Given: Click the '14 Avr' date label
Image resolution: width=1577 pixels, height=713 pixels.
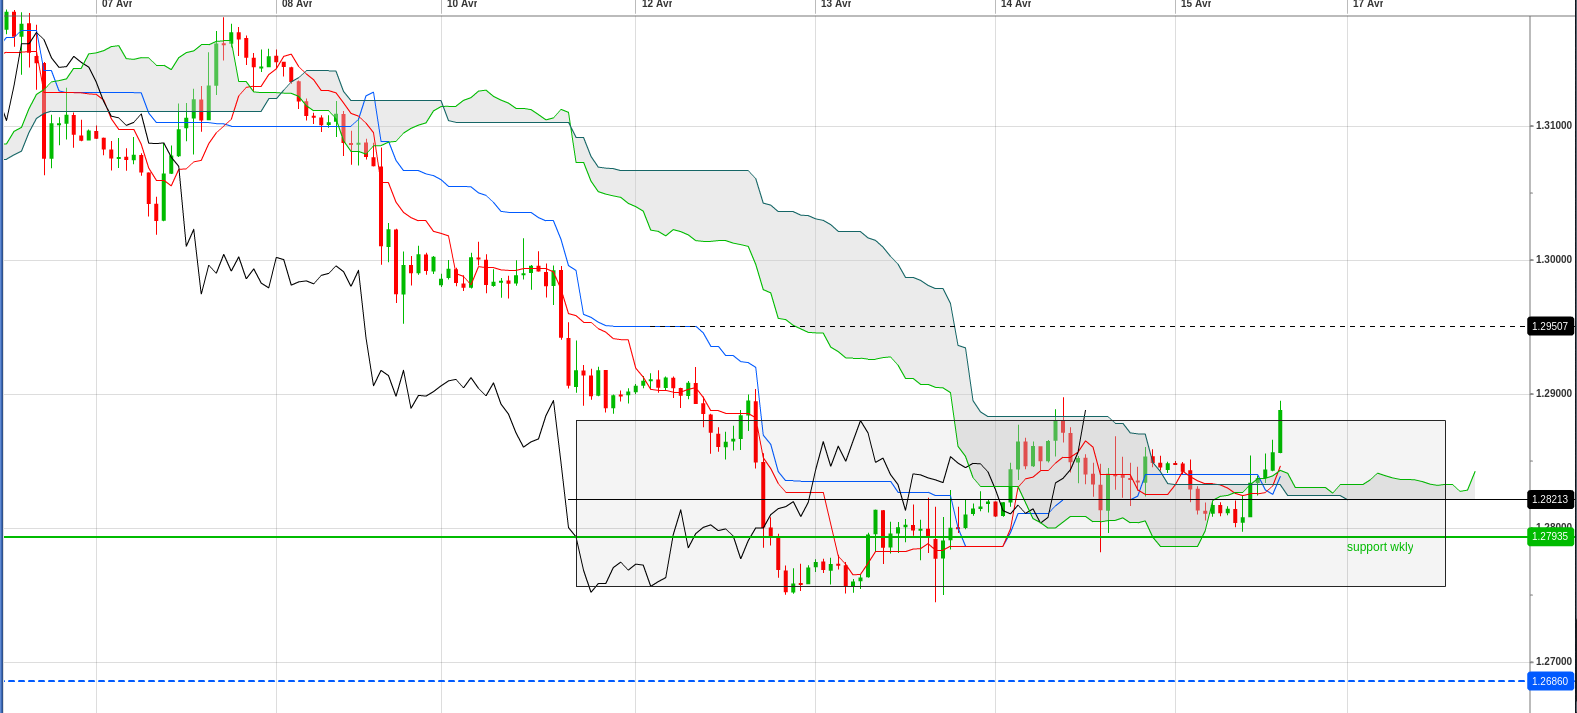Looking at the screenshot, I should tap(1016, 4).
